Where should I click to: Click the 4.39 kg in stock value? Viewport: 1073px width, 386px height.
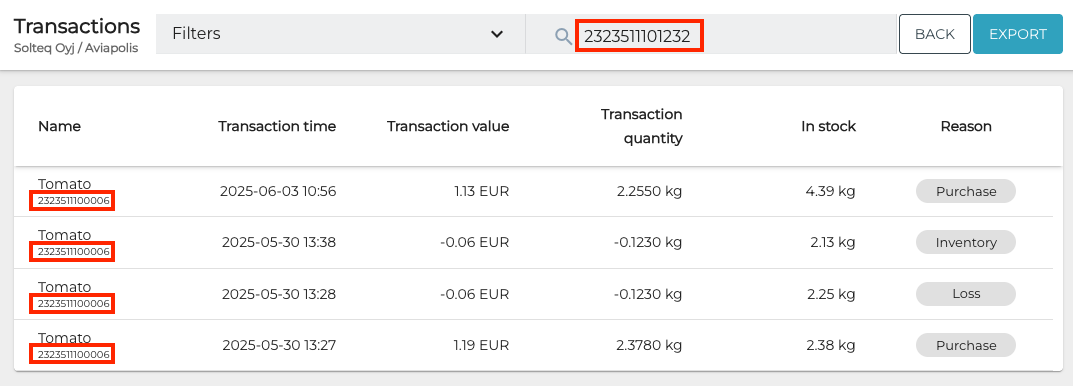tap(831, 192)
